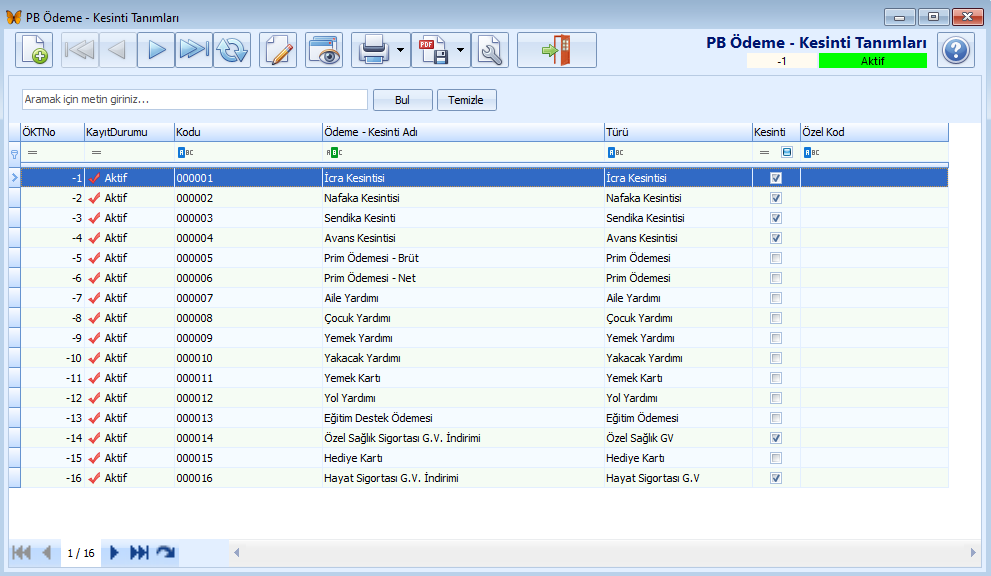The width and height of the screenshot is (991, 576).
Task: Toggle Kesinti checkbox for Avans Kesintisi
Action: click(x=776, y=238)
